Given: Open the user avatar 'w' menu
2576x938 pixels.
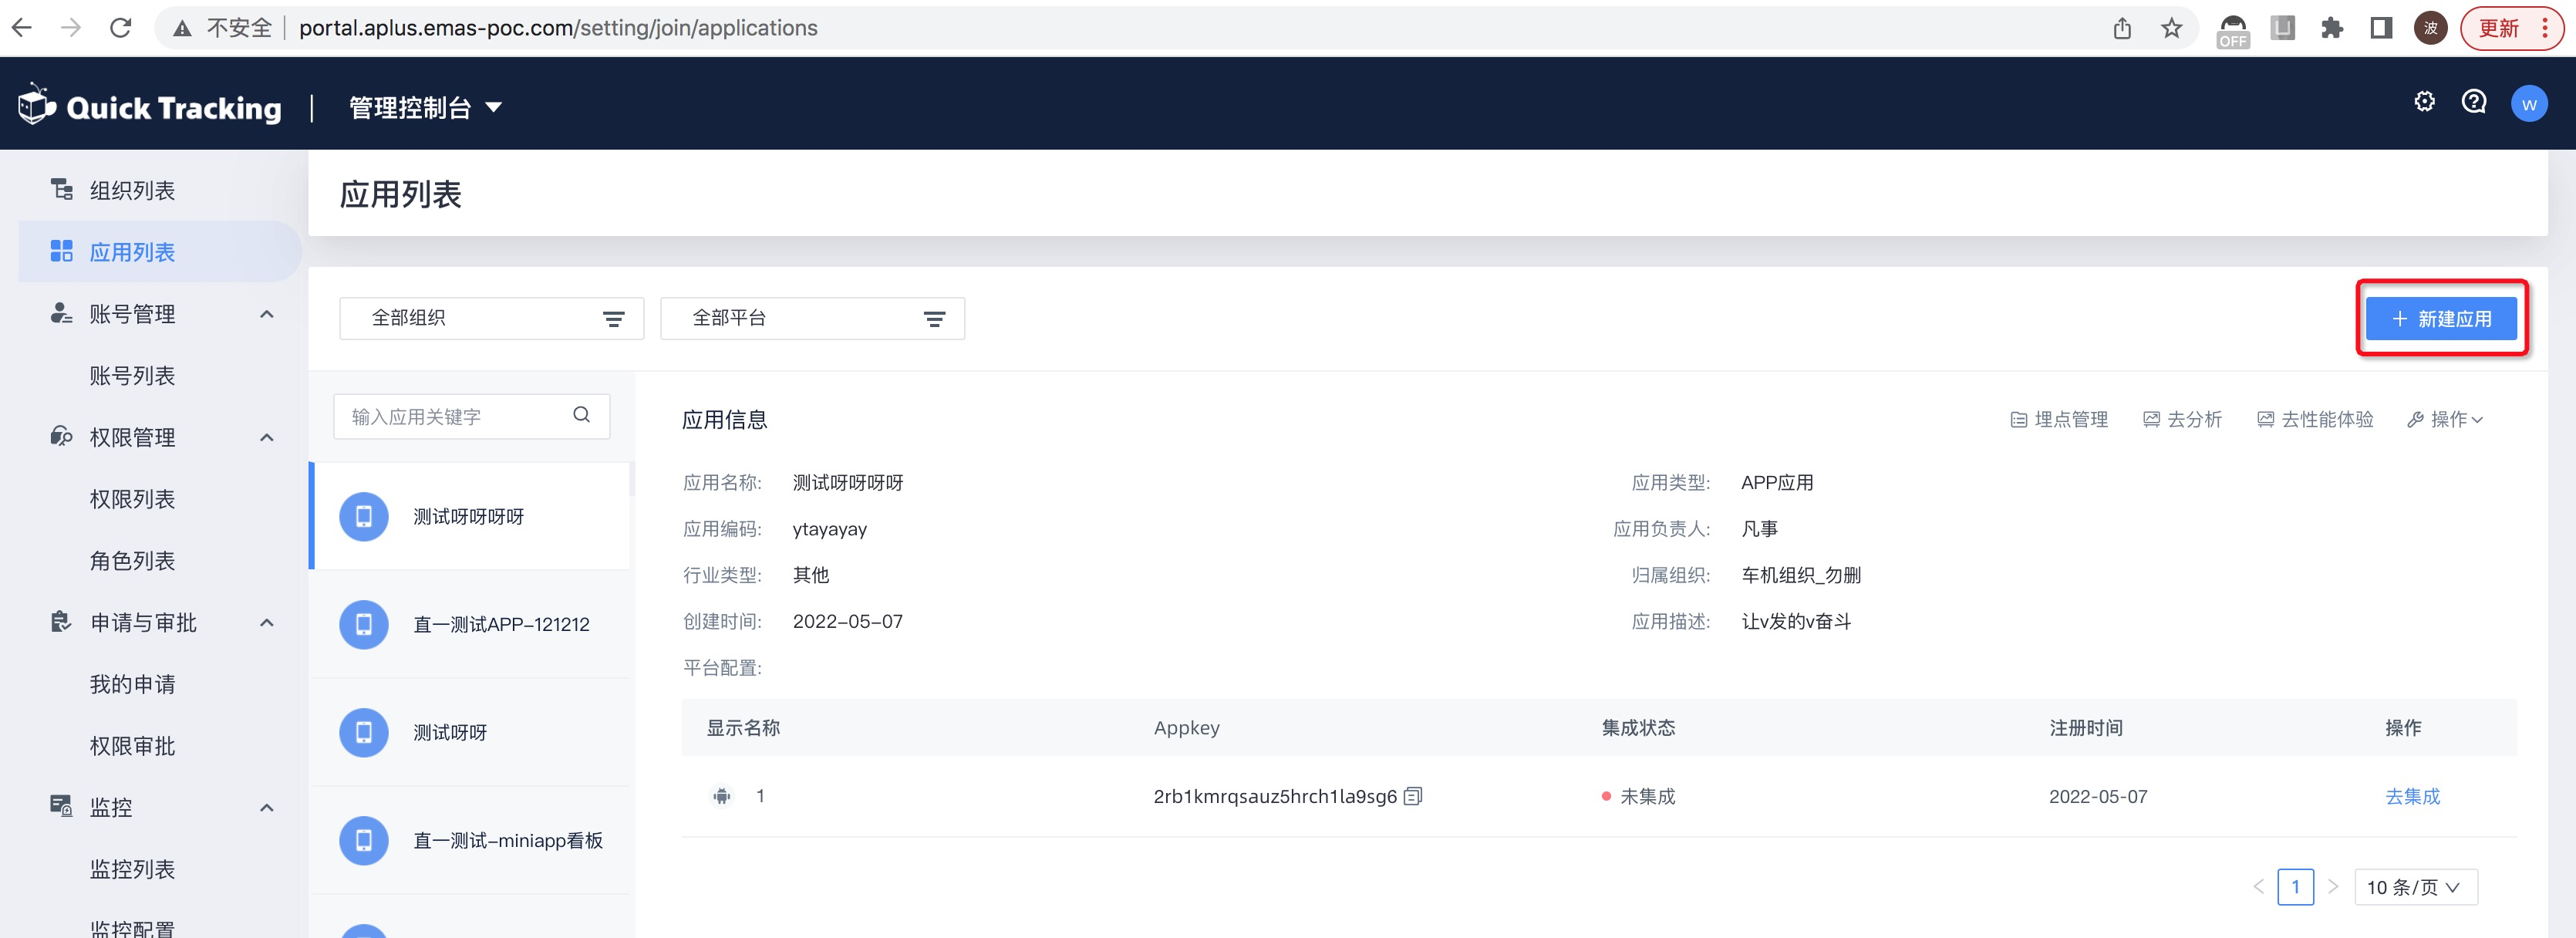Looking at the screenshot, I should (2529, 103).
